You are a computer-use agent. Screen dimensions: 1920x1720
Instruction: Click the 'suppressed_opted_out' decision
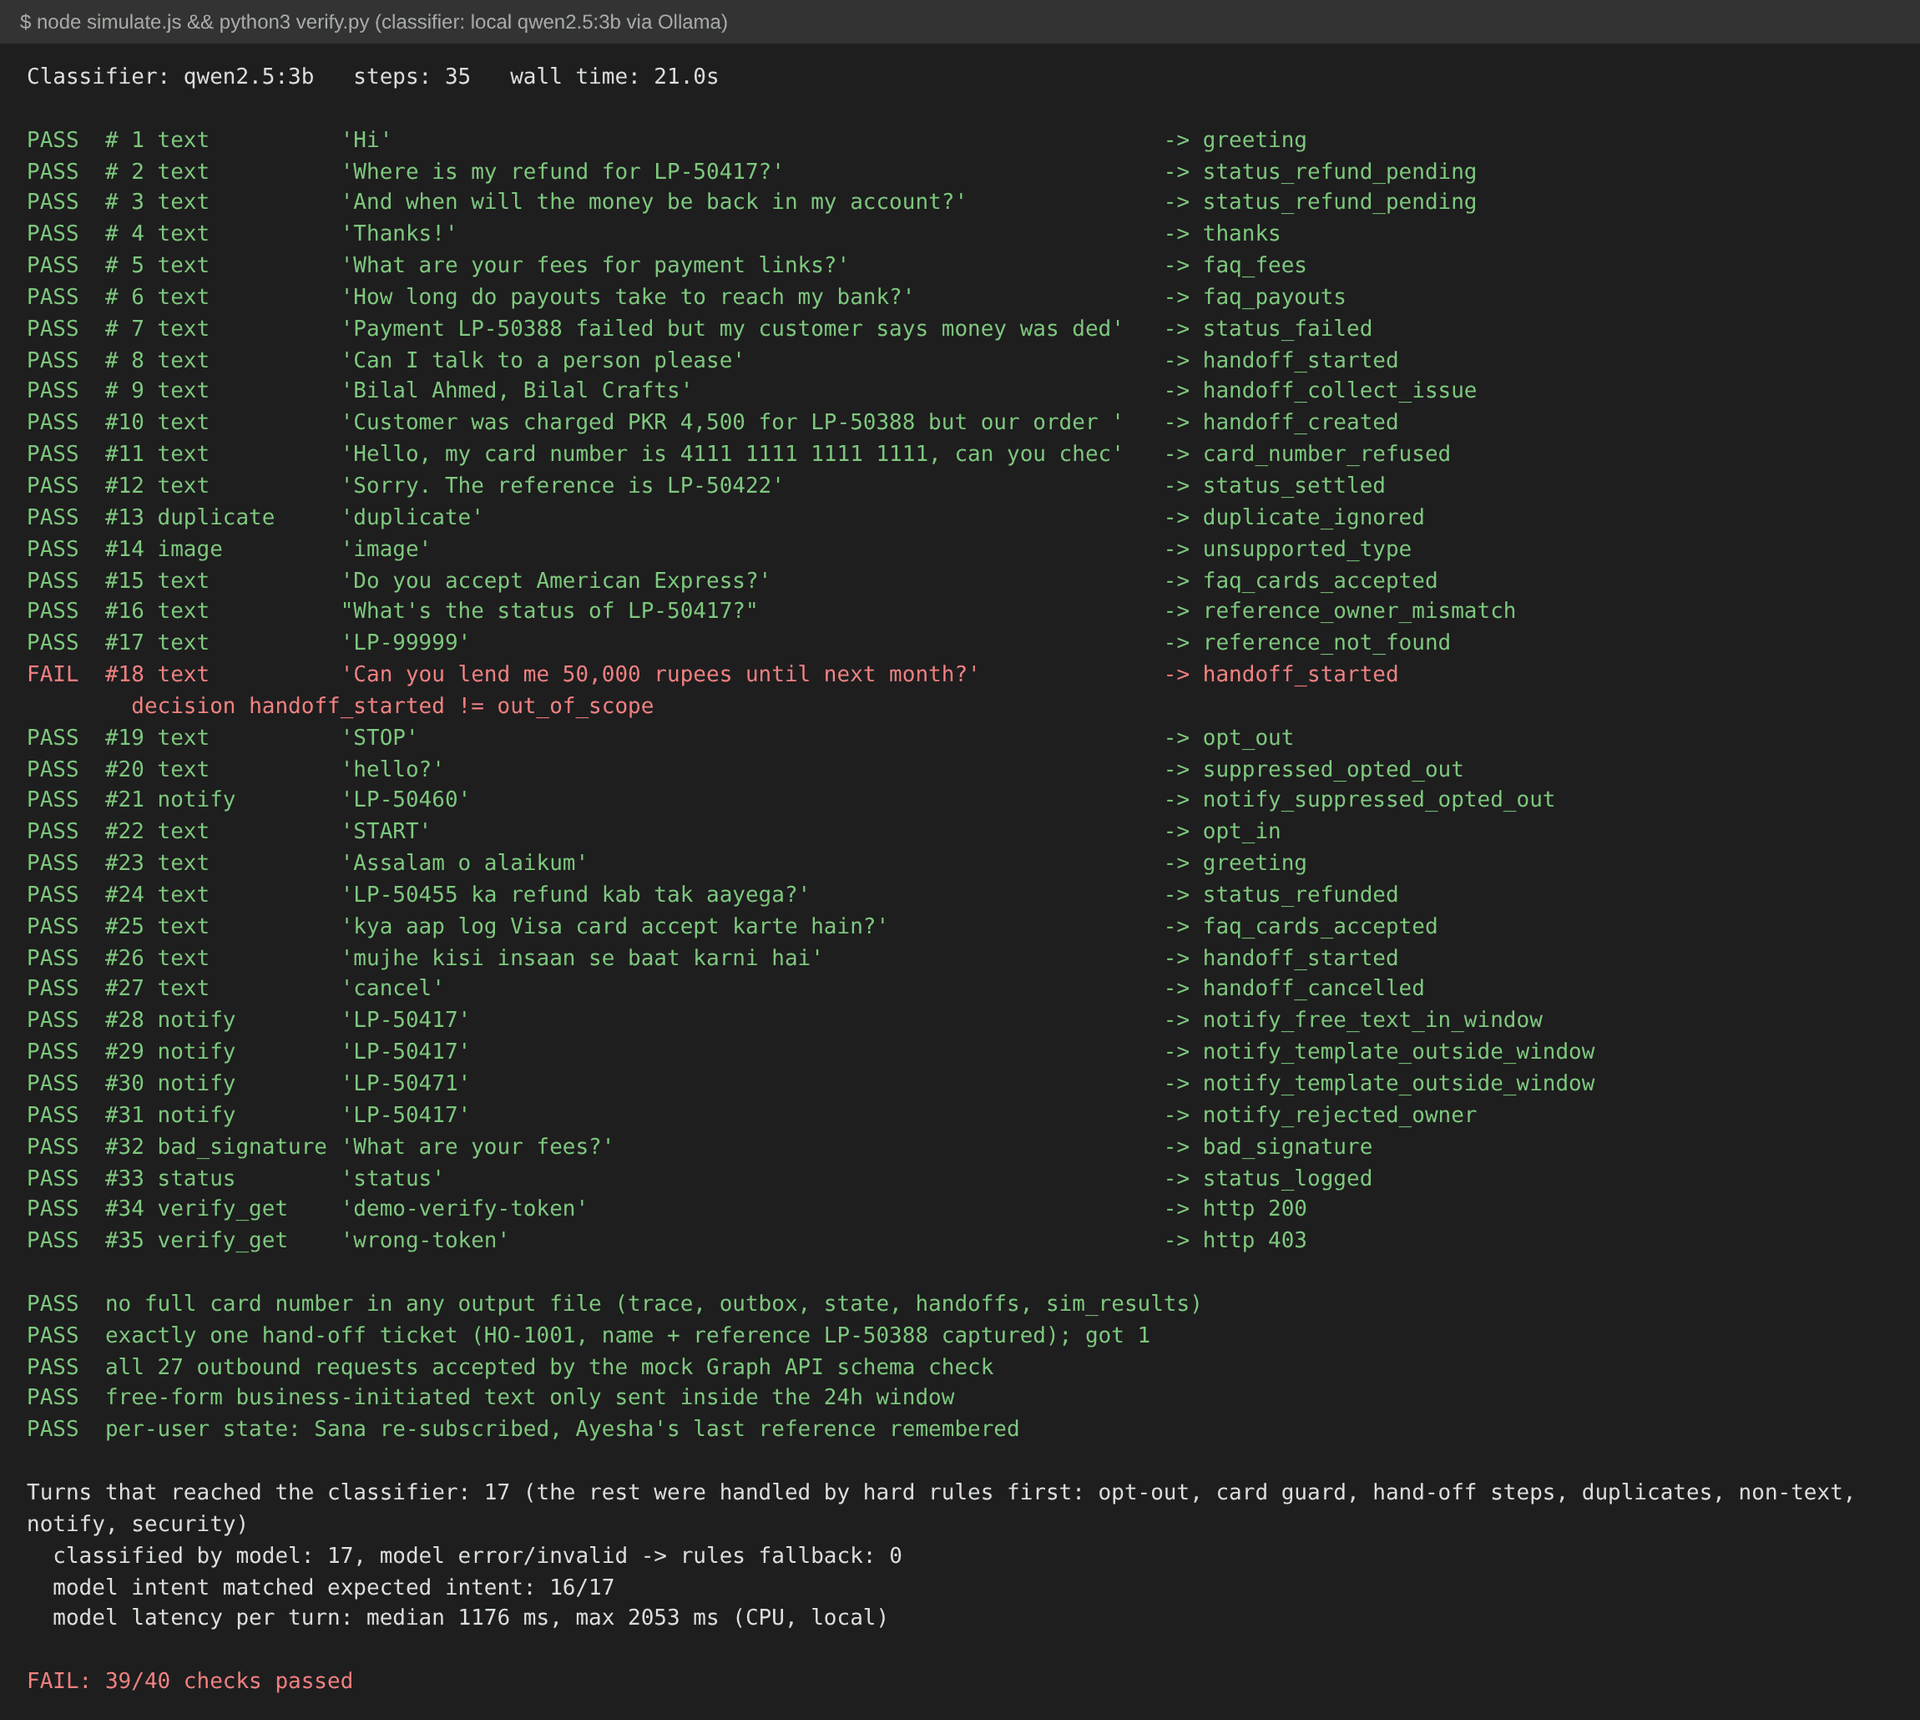1333,769
